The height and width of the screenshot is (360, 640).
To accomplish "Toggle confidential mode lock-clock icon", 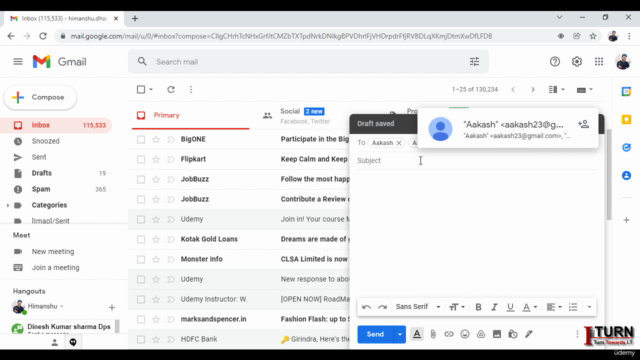I will pyautogui.click(x=513, y=334).
